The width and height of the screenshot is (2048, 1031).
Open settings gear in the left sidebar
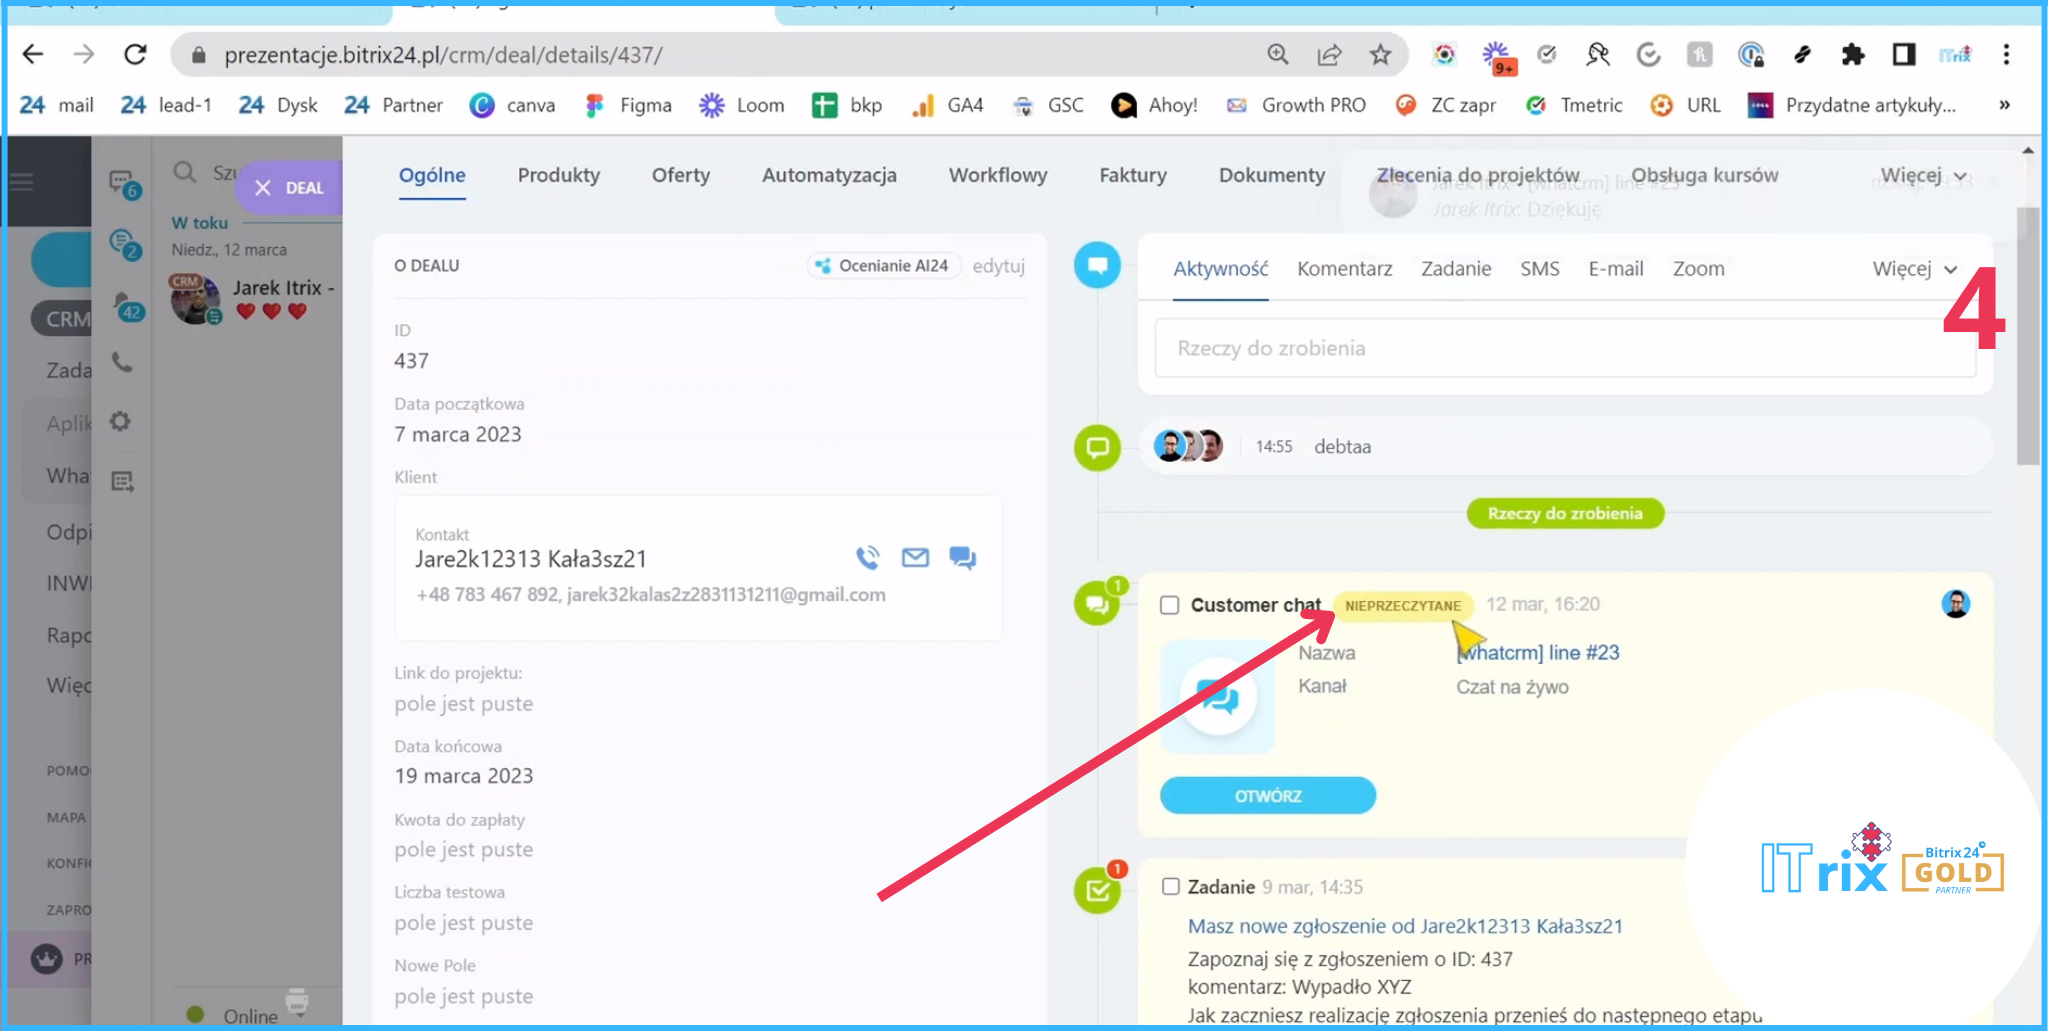pos(121,422)
